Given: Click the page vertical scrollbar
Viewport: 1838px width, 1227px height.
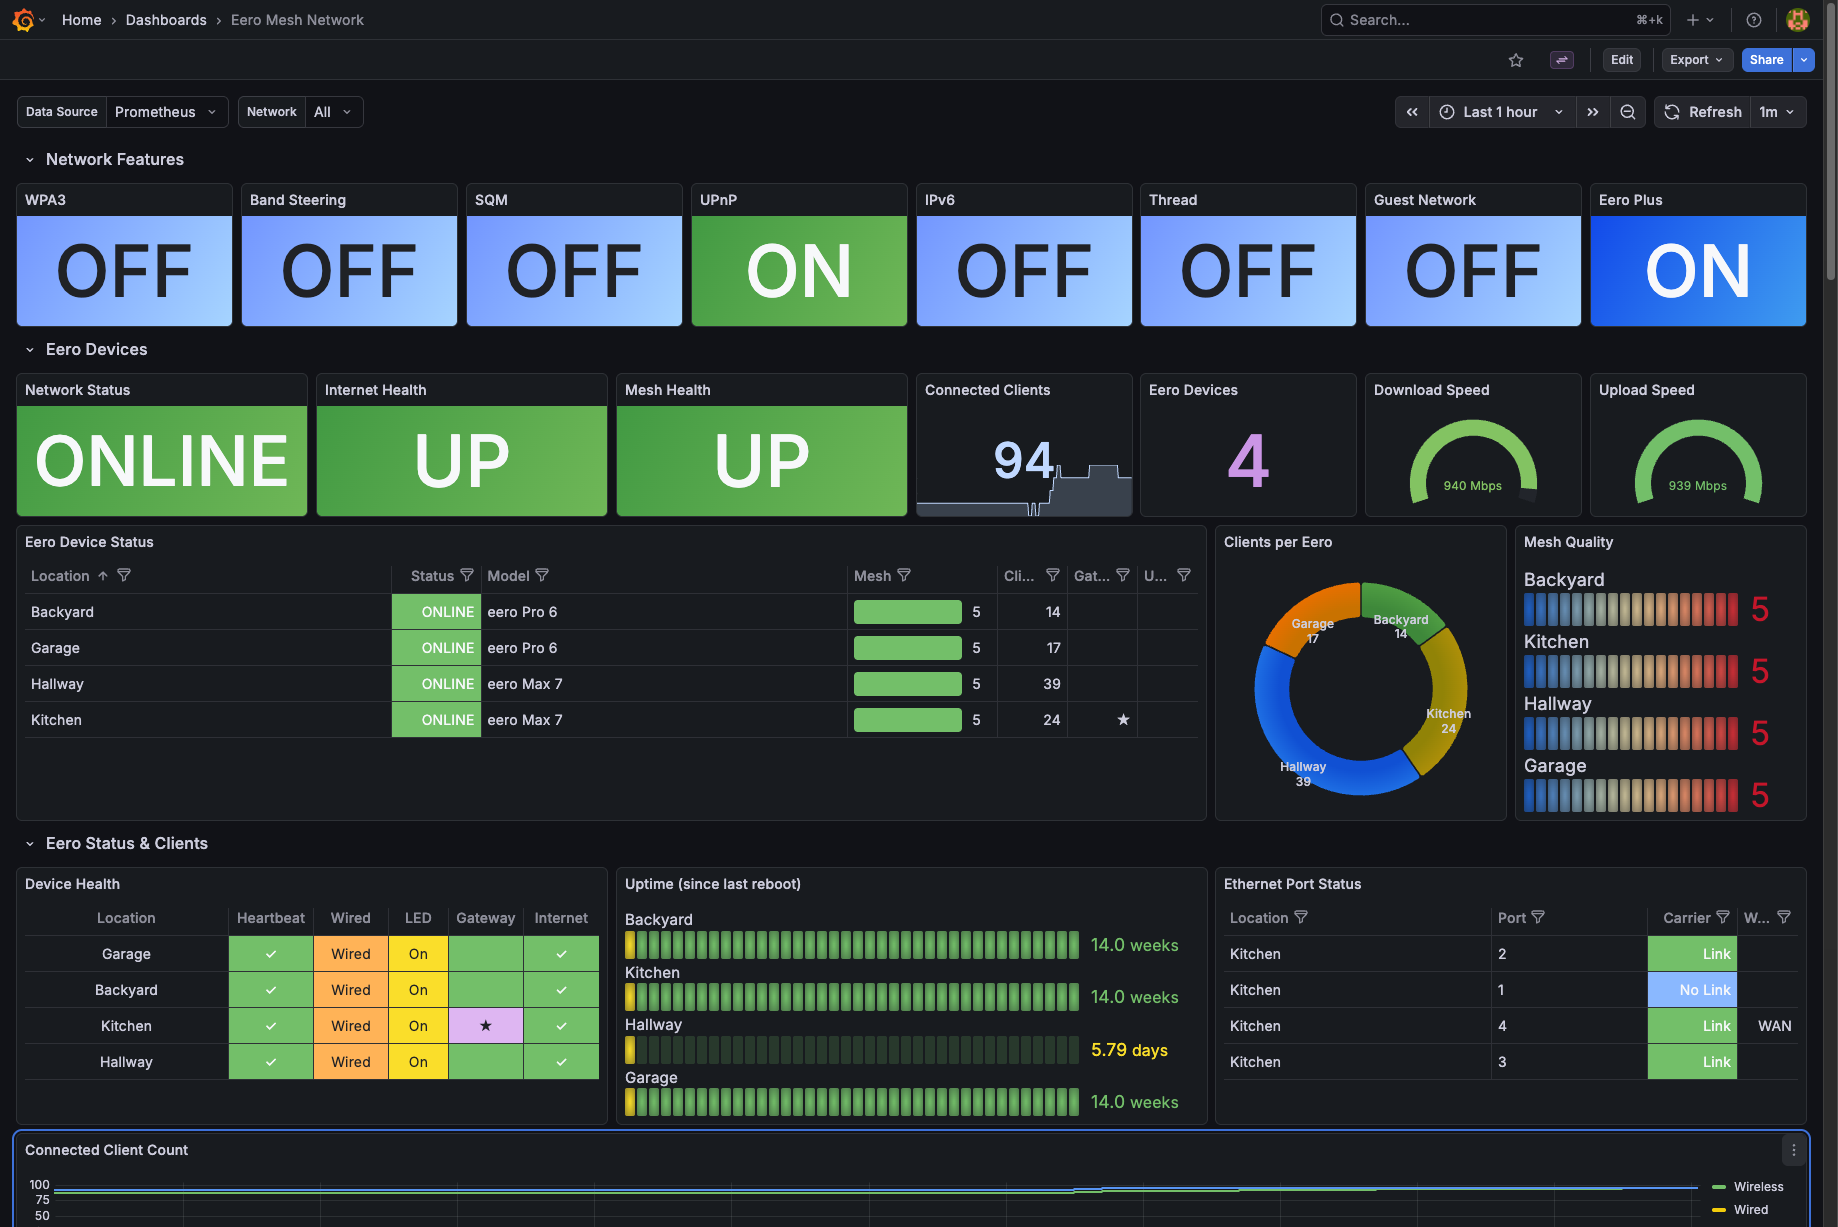Looking at the screenshot, I should (x=1830, y=140).
